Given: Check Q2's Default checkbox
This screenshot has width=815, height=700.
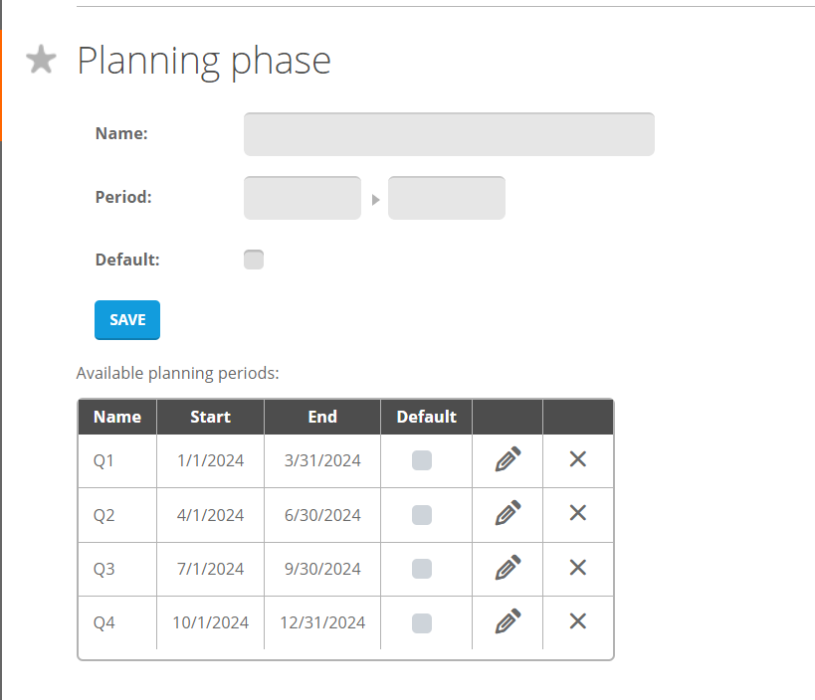Looking at the screenshot, I should (x=421, y=514).
